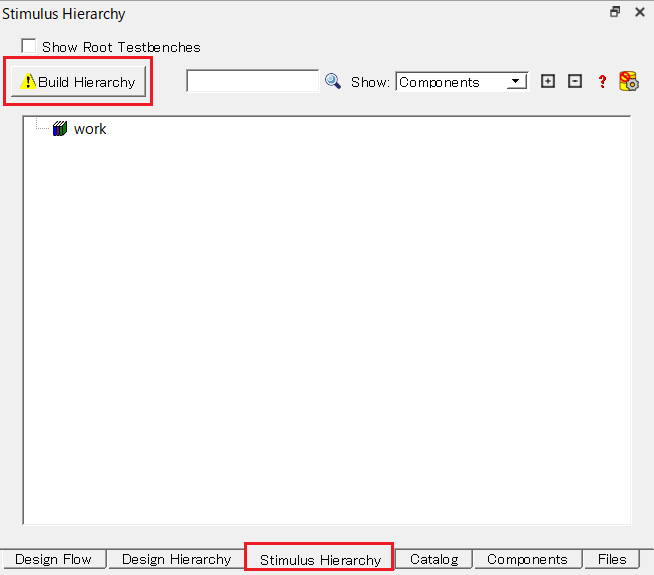Click the hierarchy search text field
The width and height of the screenshot is (654, 575).
[252, 81]
